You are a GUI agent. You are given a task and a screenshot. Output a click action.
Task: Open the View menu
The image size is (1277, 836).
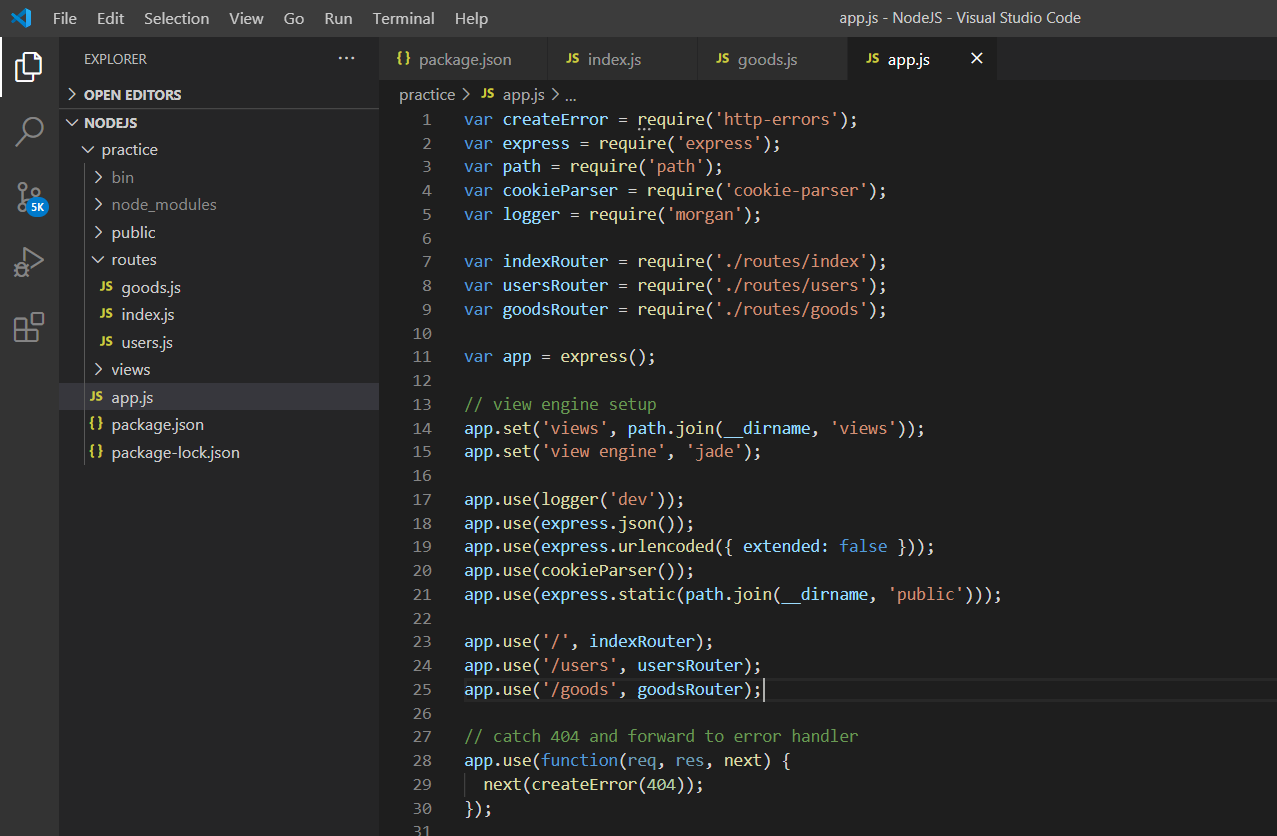point(246,18)
